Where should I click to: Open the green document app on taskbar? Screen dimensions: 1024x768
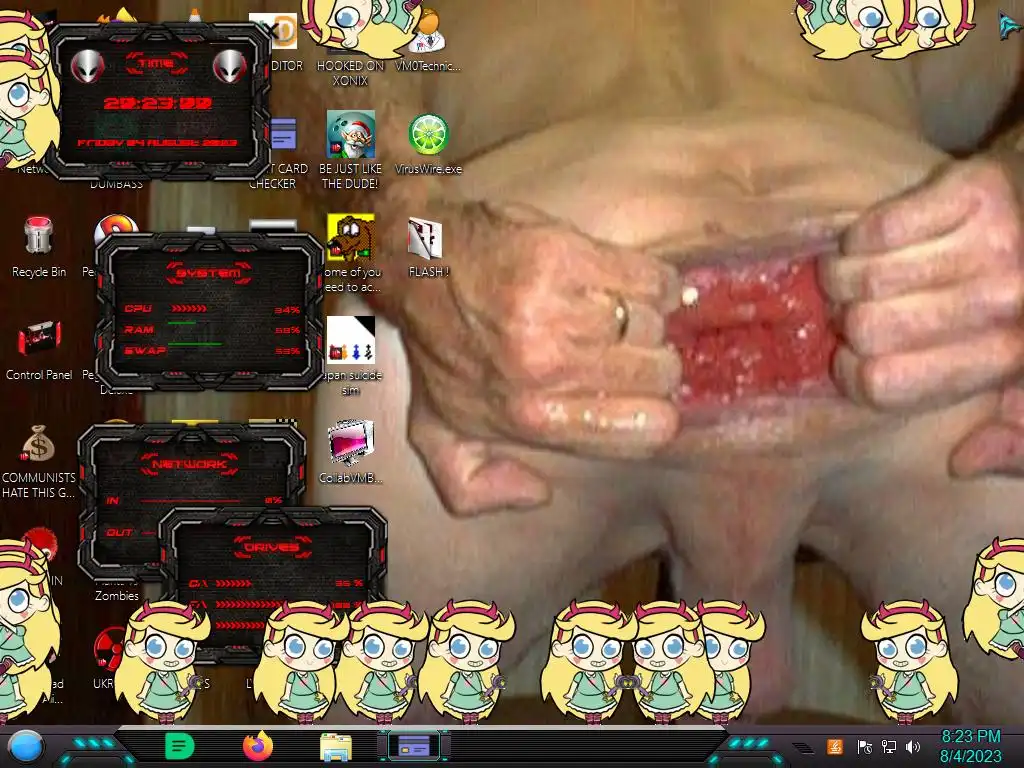pos(180,746)
